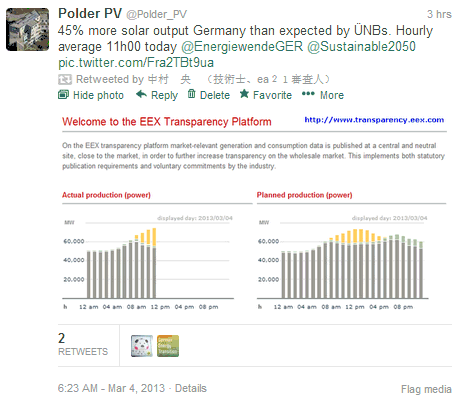Open the @EnergiewendeGER mention link
The image size is (461, 404).
242,46
